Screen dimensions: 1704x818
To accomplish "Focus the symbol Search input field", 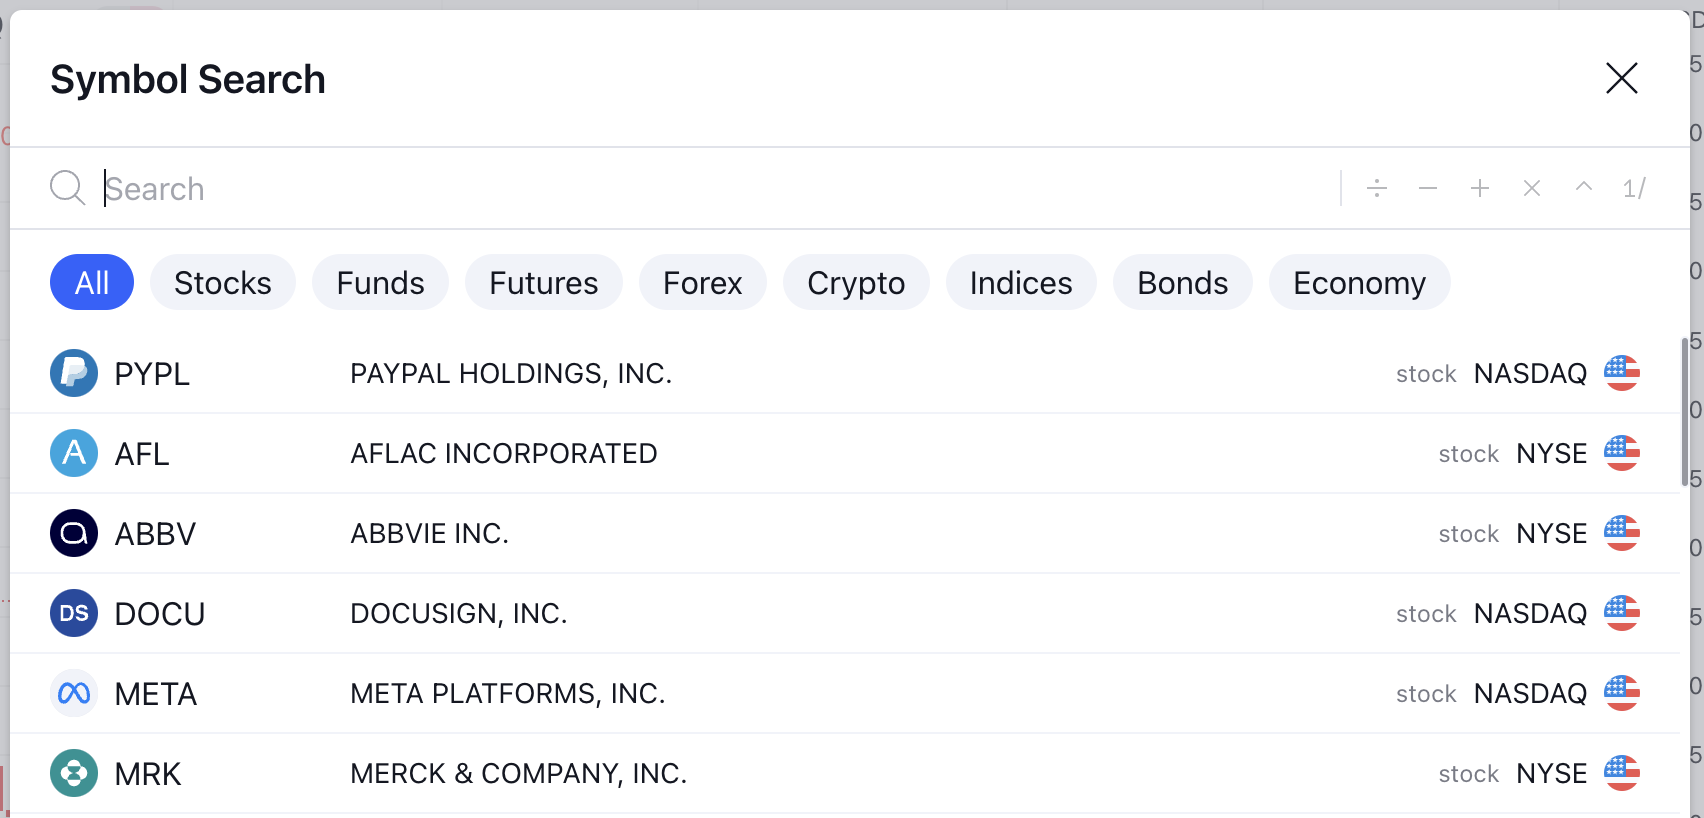I will tap(700, 188).
